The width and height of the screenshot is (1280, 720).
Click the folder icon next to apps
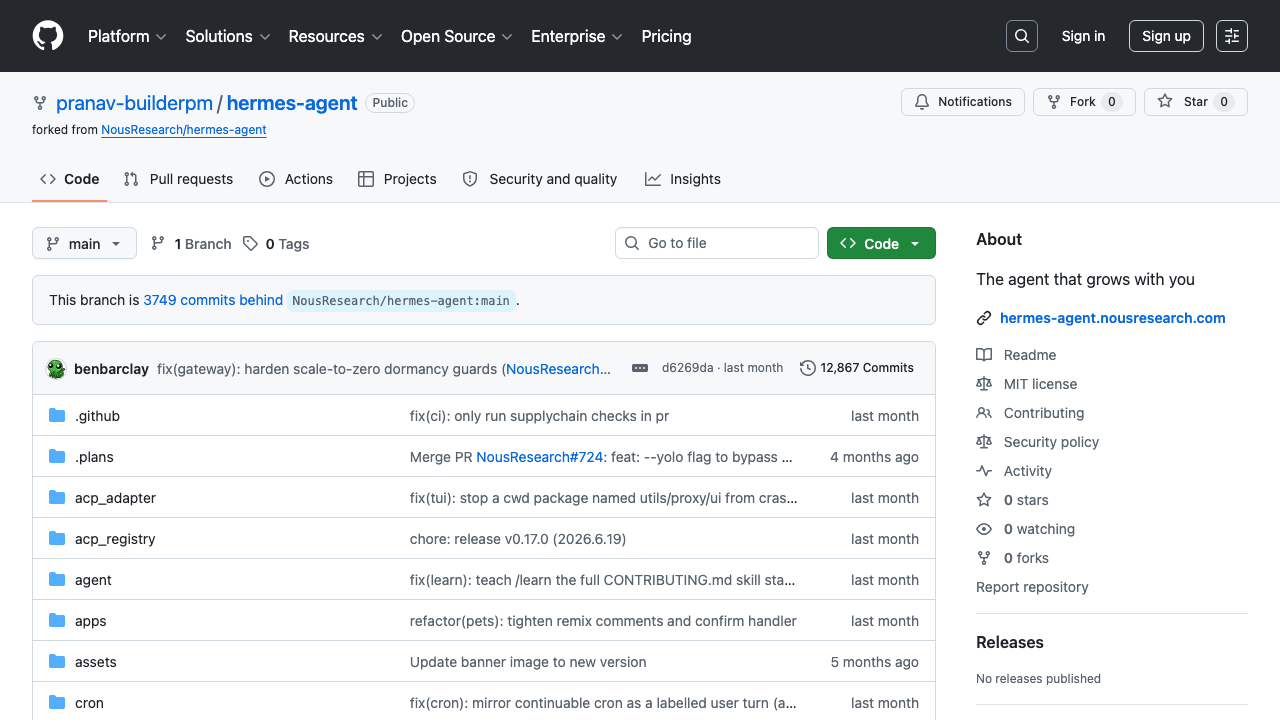tap(57, 621)
